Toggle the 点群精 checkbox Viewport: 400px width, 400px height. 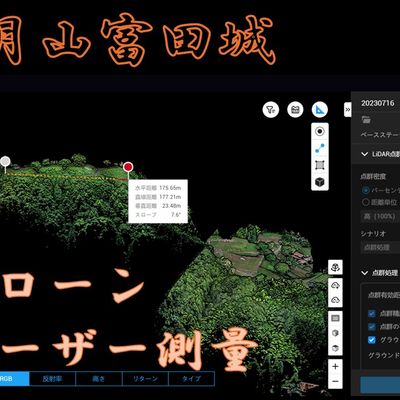(x=372, y=314)
